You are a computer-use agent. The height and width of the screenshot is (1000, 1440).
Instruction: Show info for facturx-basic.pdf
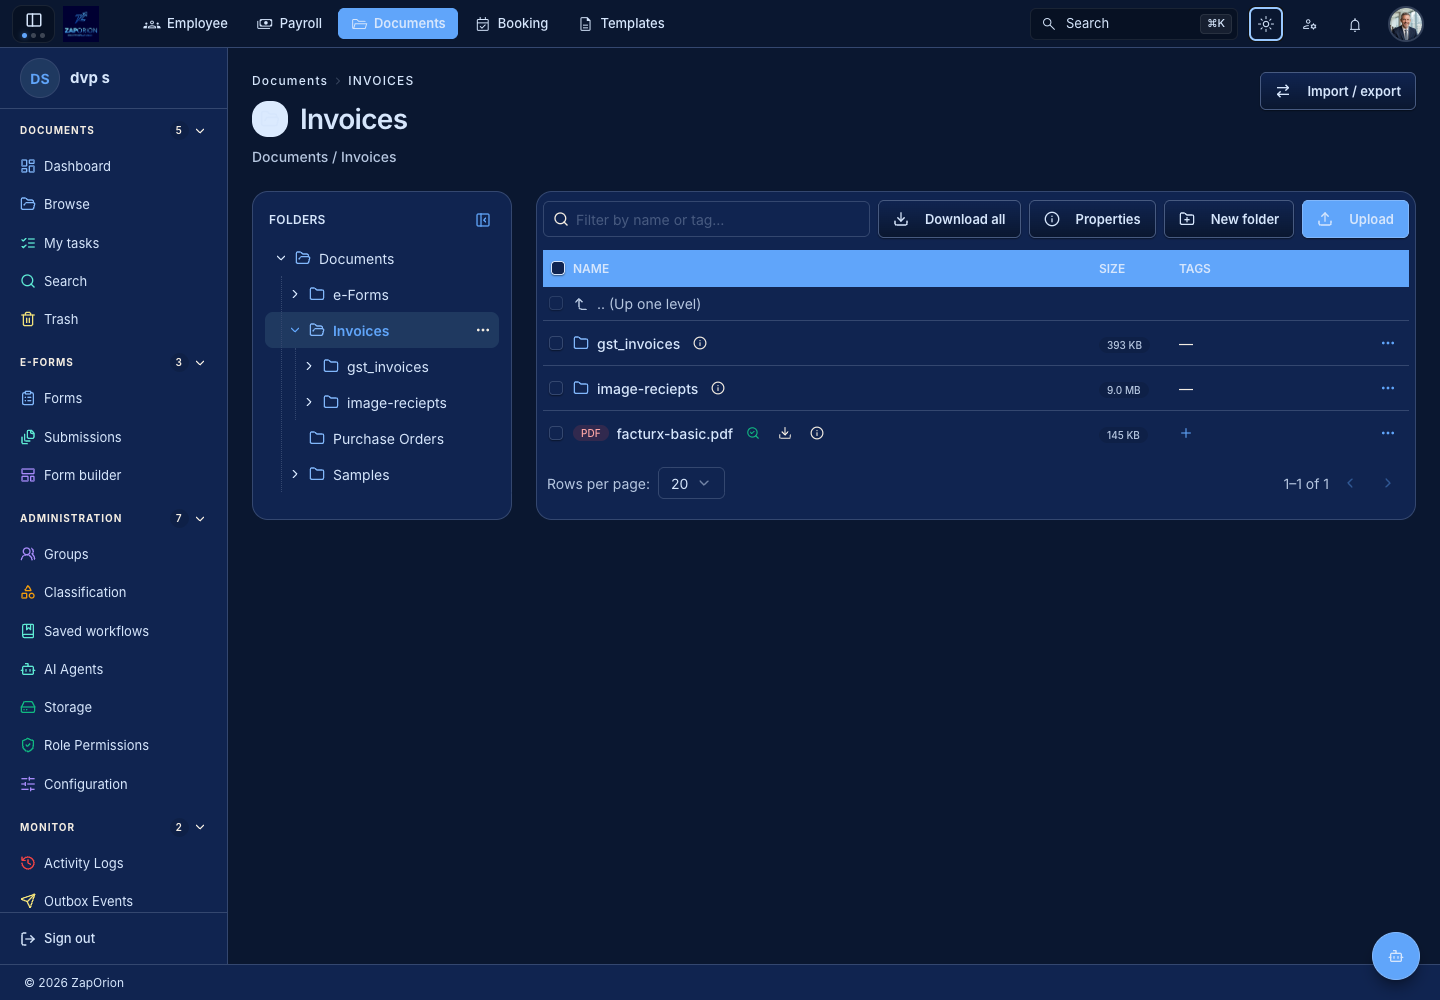[x=817, y=433]
